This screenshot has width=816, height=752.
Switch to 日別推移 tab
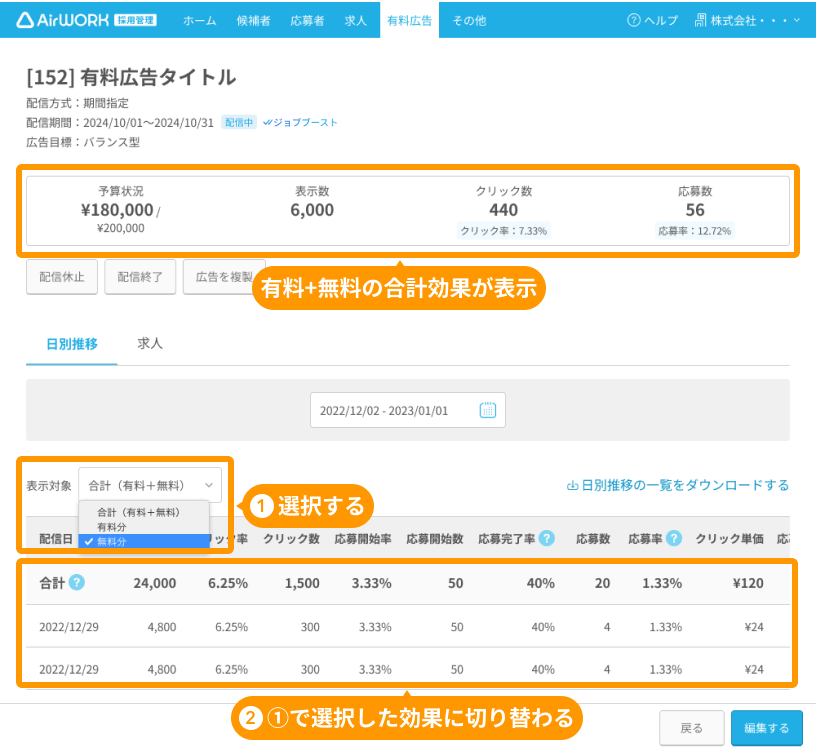coord(72,344)
